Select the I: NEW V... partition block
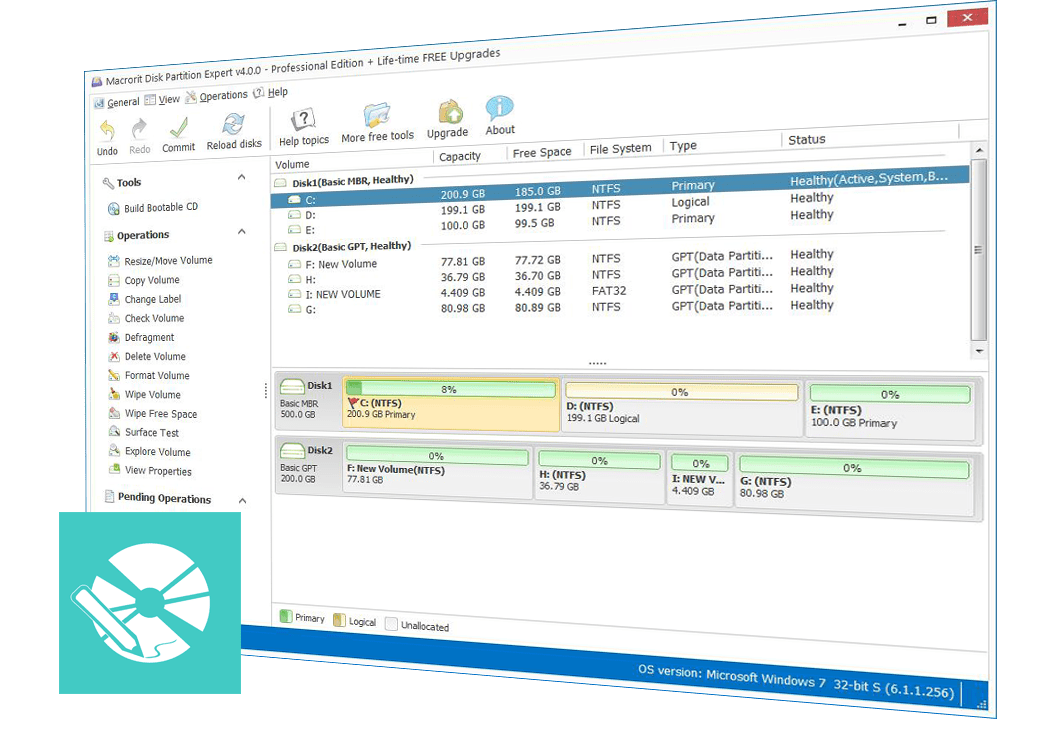 [699, 480]
